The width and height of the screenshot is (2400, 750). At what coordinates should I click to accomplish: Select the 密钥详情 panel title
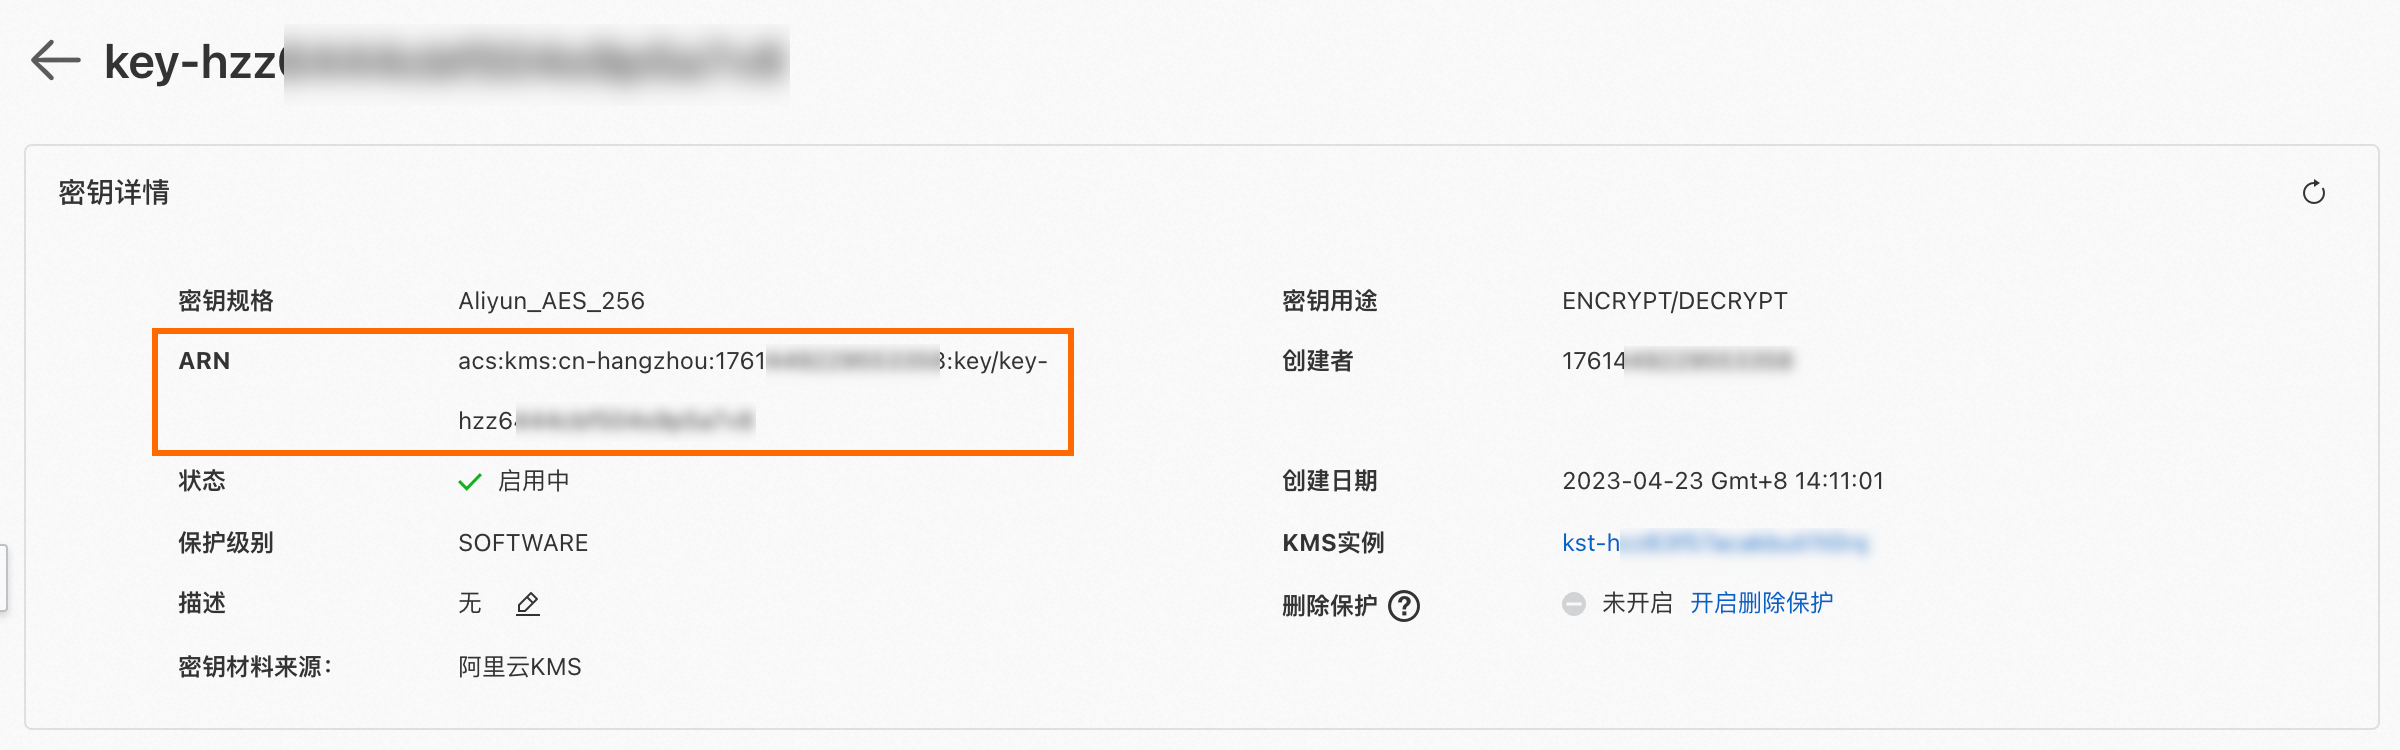(111, 192)
